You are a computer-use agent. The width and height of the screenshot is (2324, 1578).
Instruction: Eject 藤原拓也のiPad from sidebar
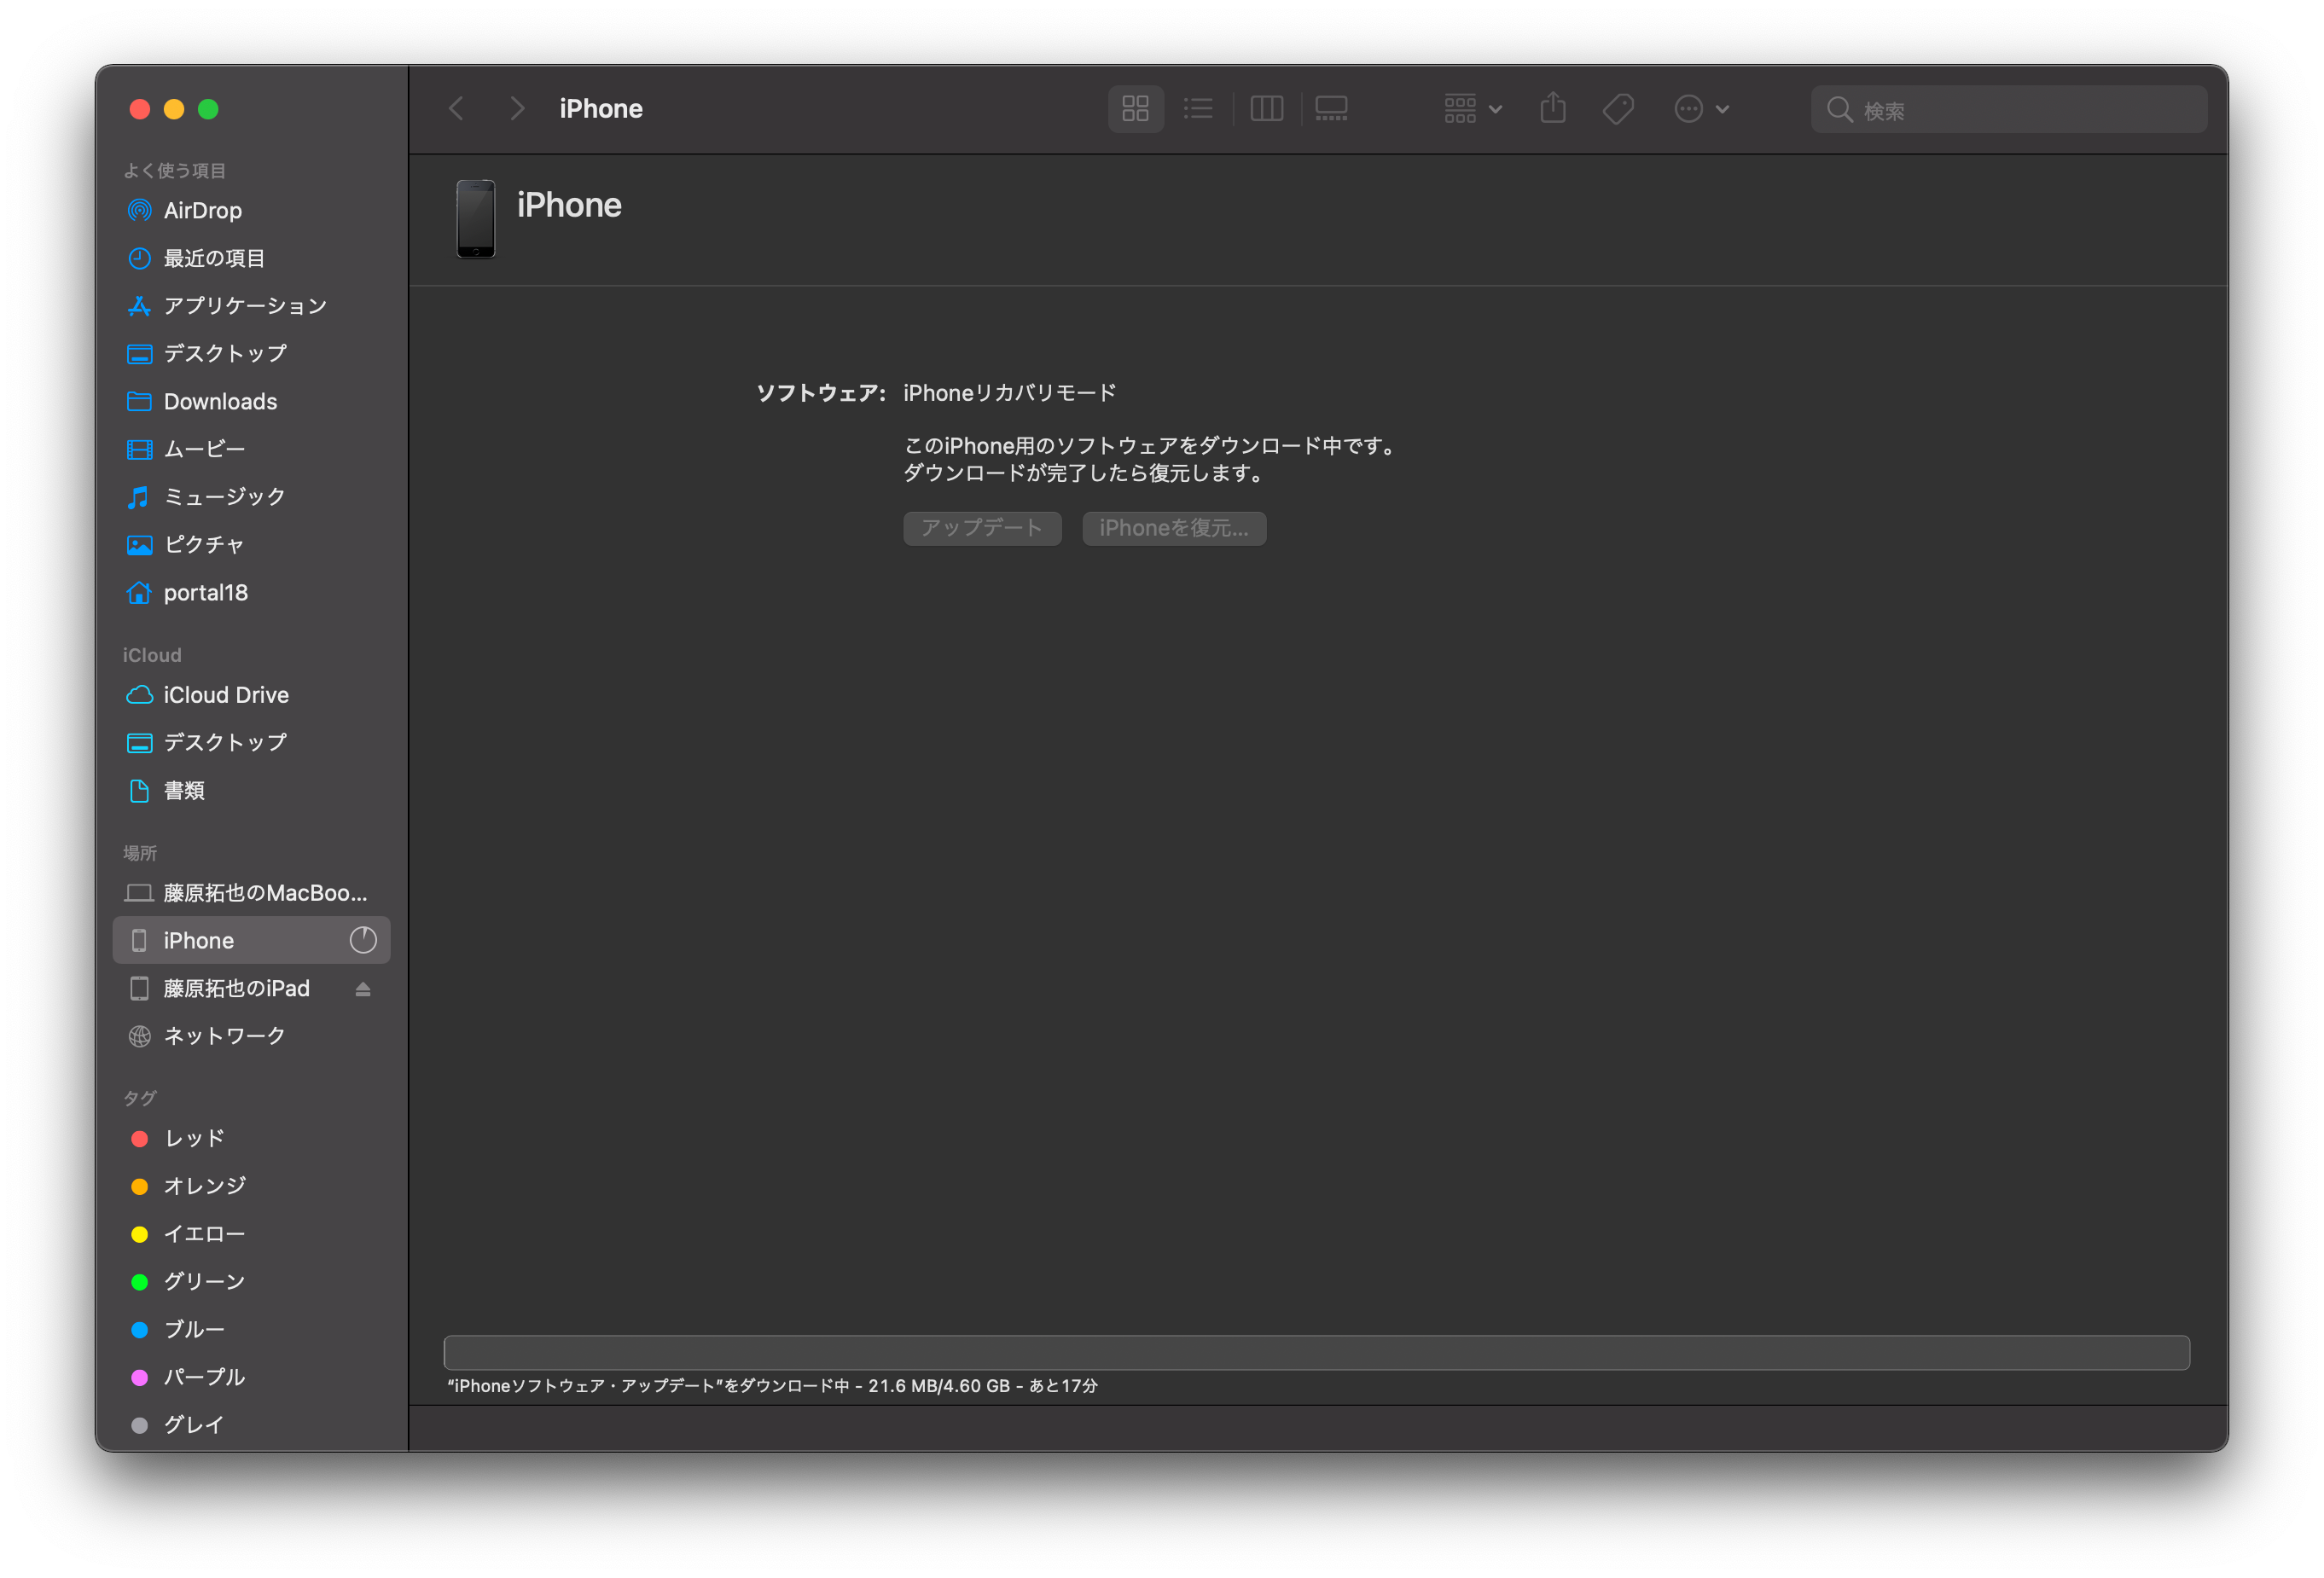(363, 988)
